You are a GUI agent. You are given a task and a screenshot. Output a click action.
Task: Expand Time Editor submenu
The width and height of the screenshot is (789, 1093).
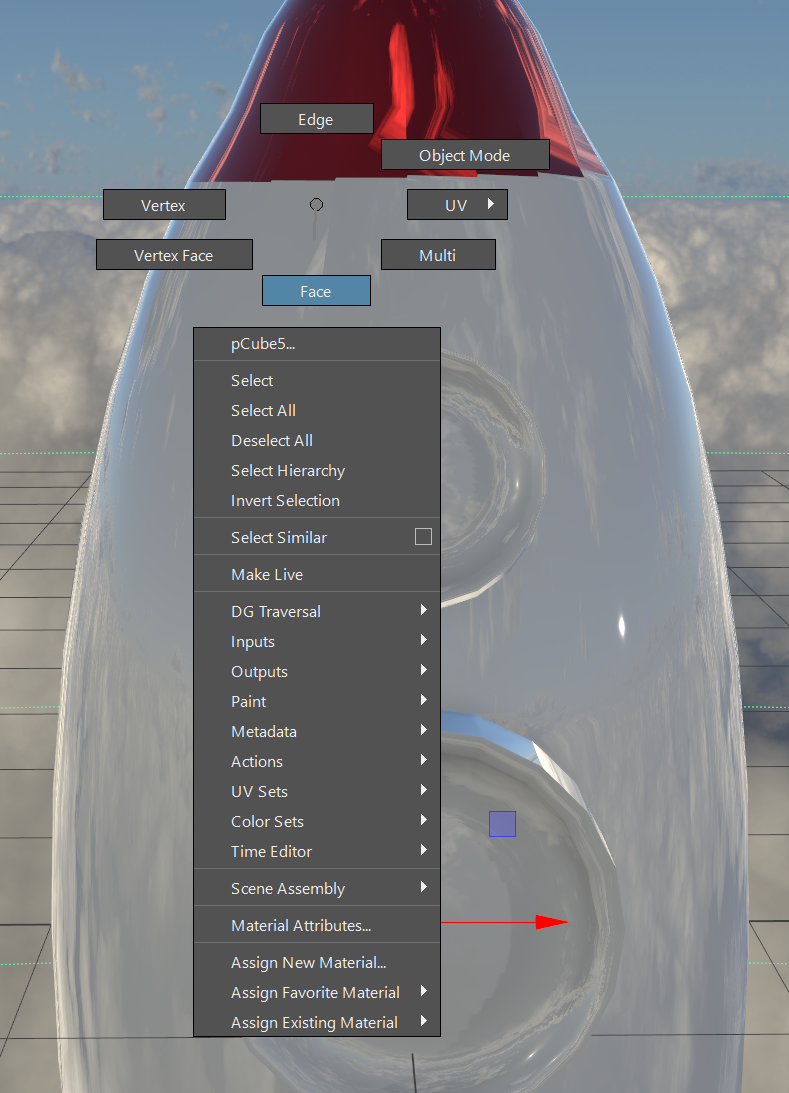pos(317,851)
